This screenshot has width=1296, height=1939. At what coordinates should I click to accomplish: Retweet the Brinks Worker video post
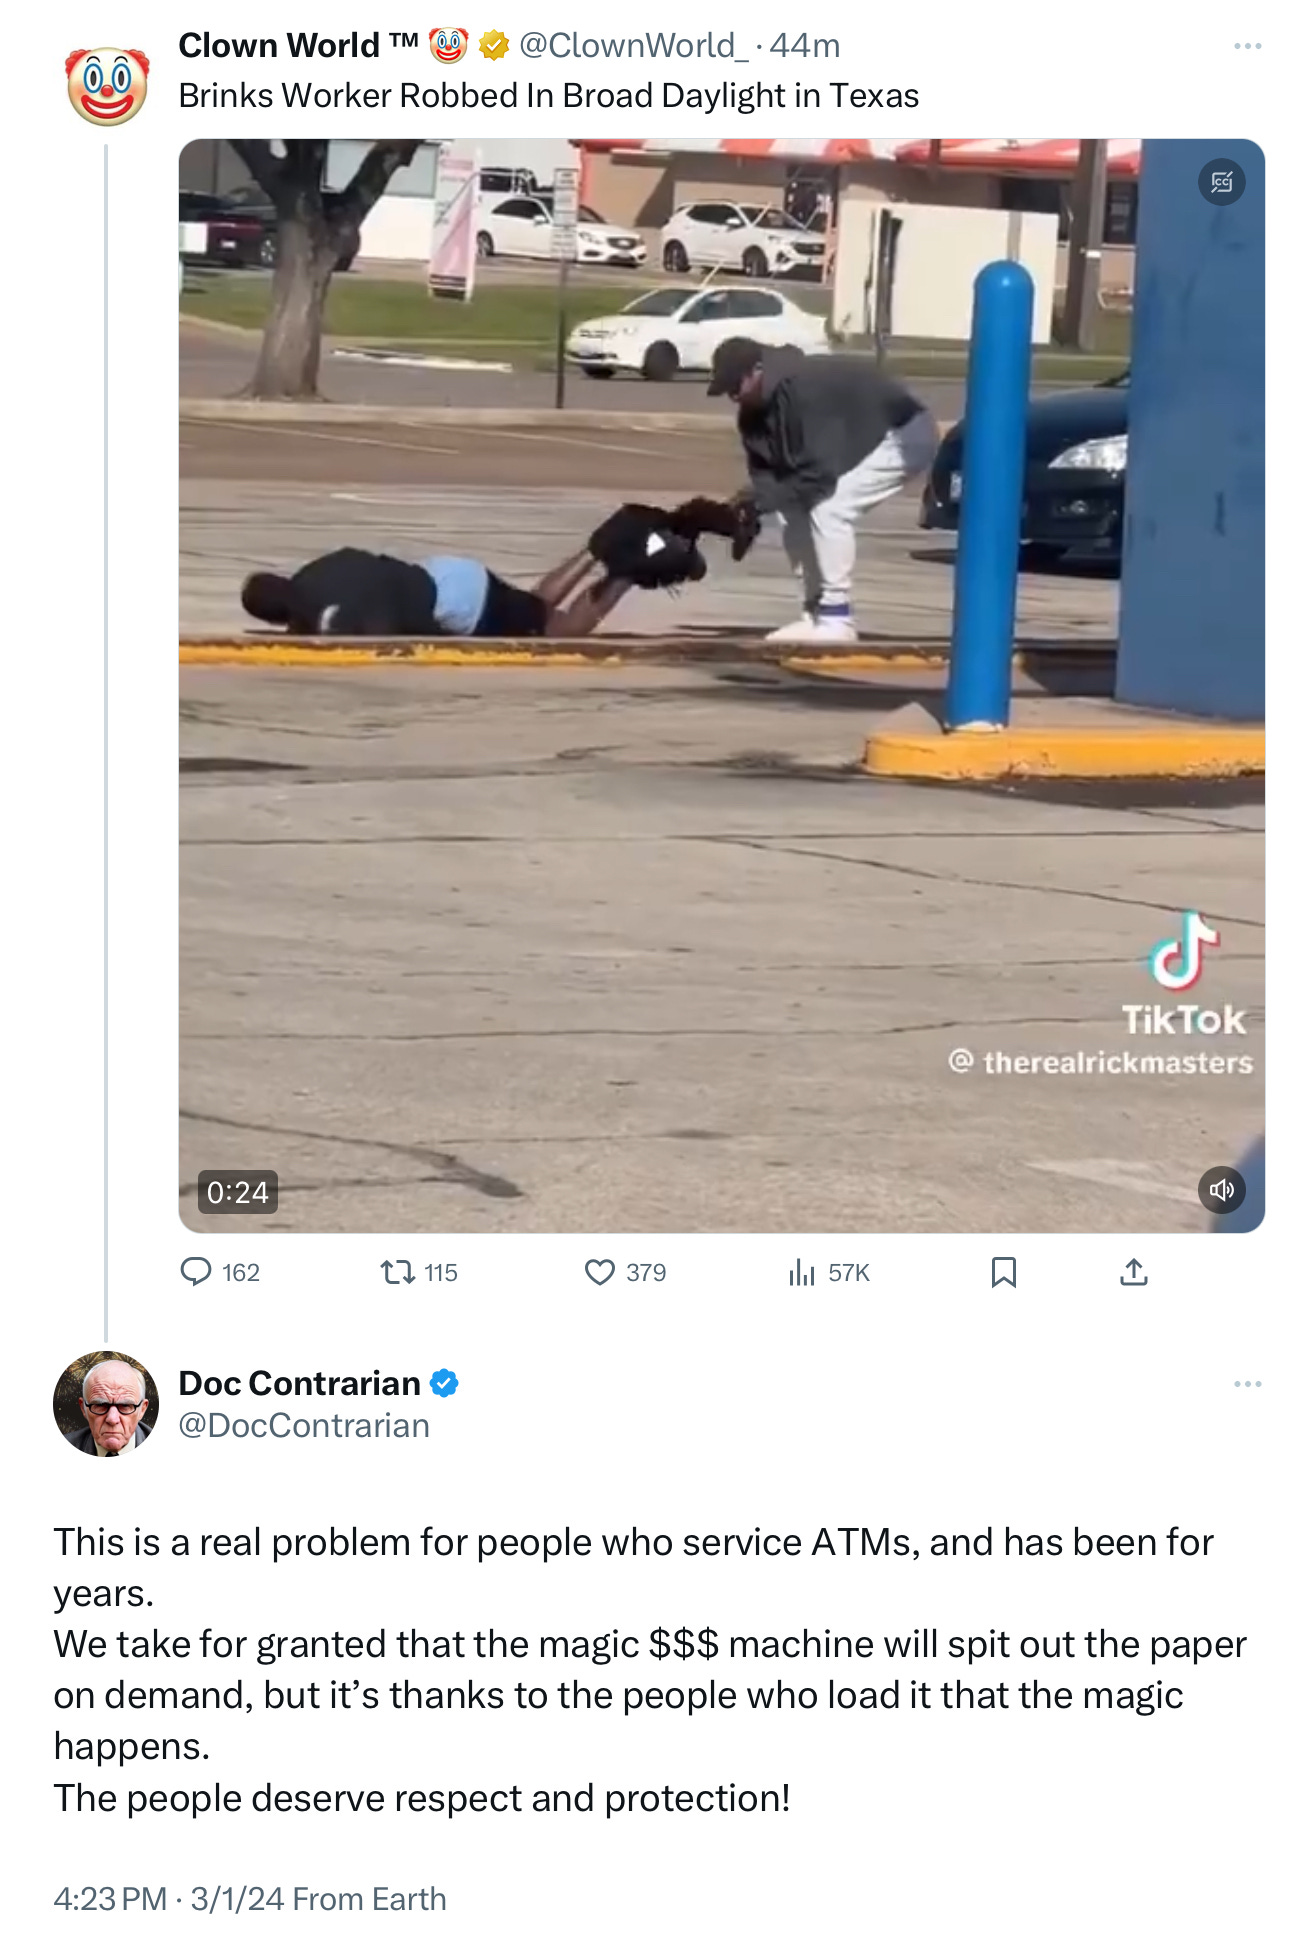click(419, 1272)
